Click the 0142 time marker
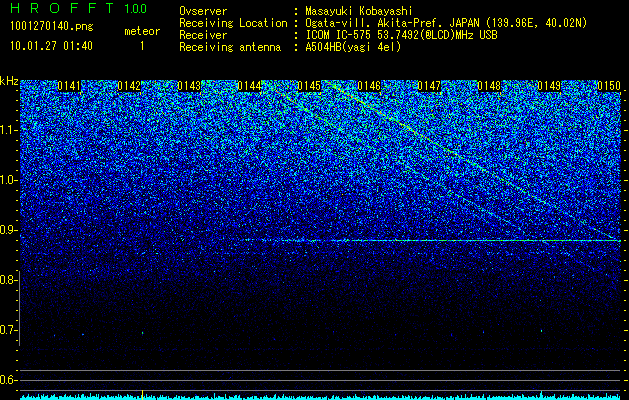629x400 pixels. coord(129,86)
